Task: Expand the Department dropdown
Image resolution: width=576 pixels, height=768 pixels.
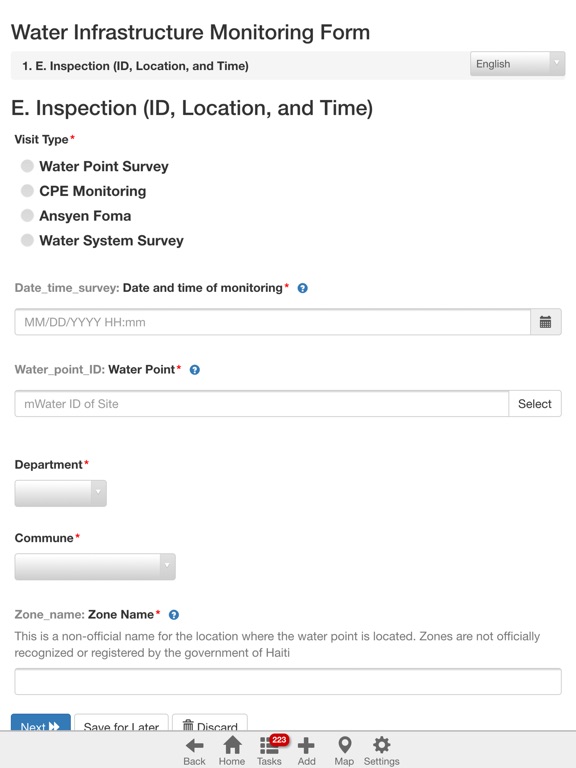Action: pos(60,493)
